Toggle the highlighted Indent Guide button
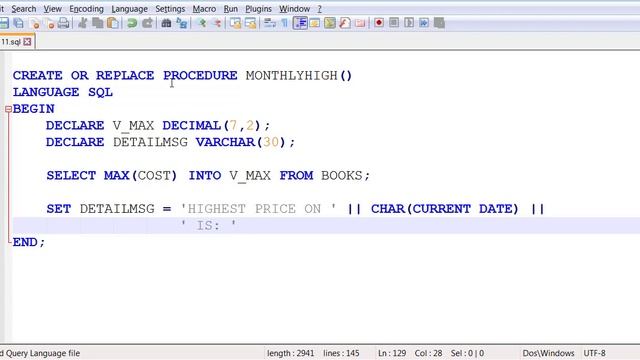Image resolution: width=640 pixels, height=360 pixels. 300,23
